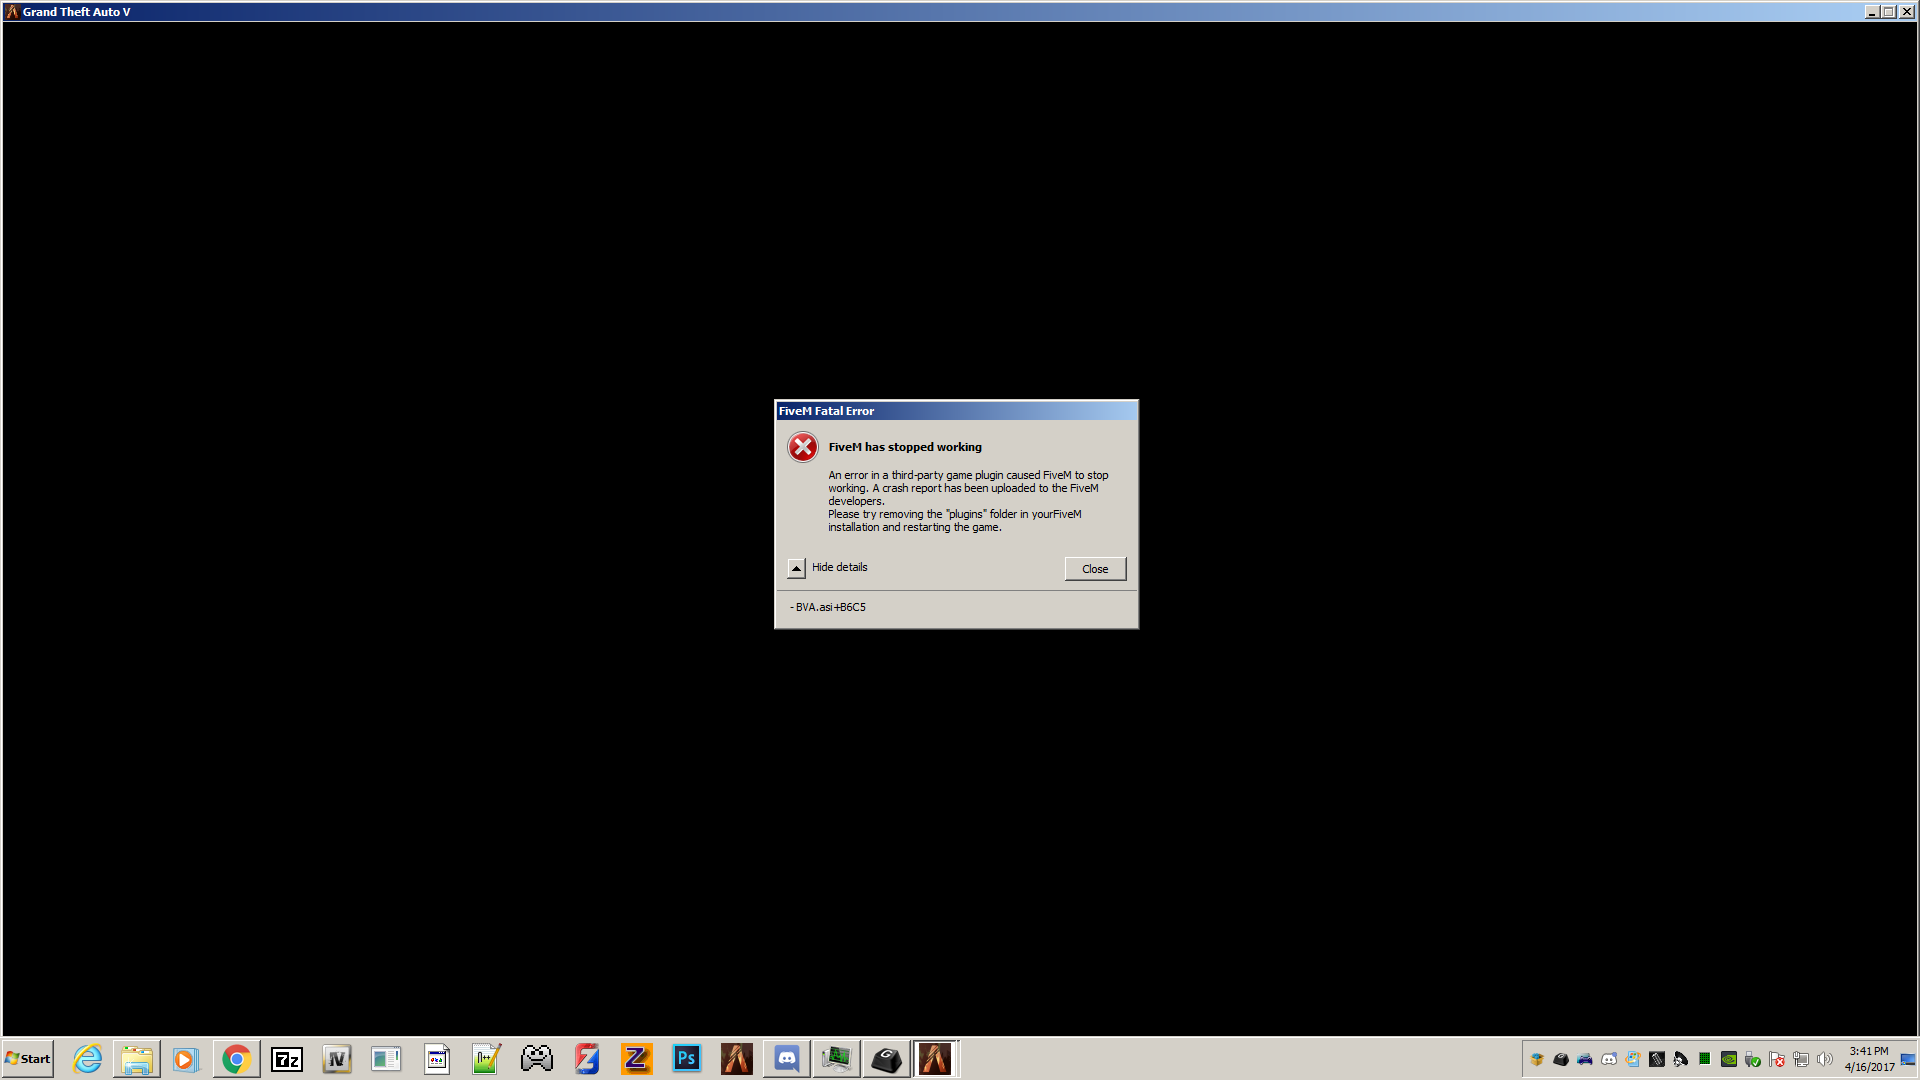Open the red-blue Z app on taskbar
This screenshot has width=1920, height=1080.
[x=587, y=1059]
